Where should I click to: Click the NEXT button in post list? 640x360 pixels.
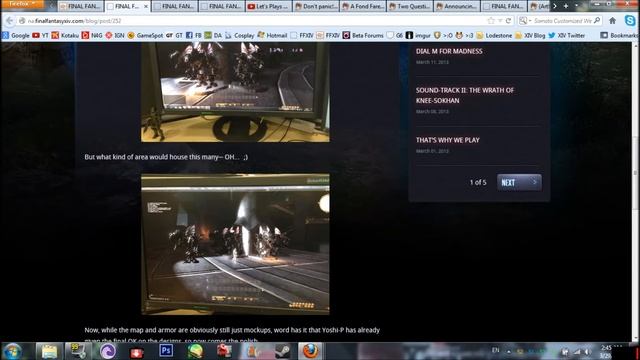(519, 182)
